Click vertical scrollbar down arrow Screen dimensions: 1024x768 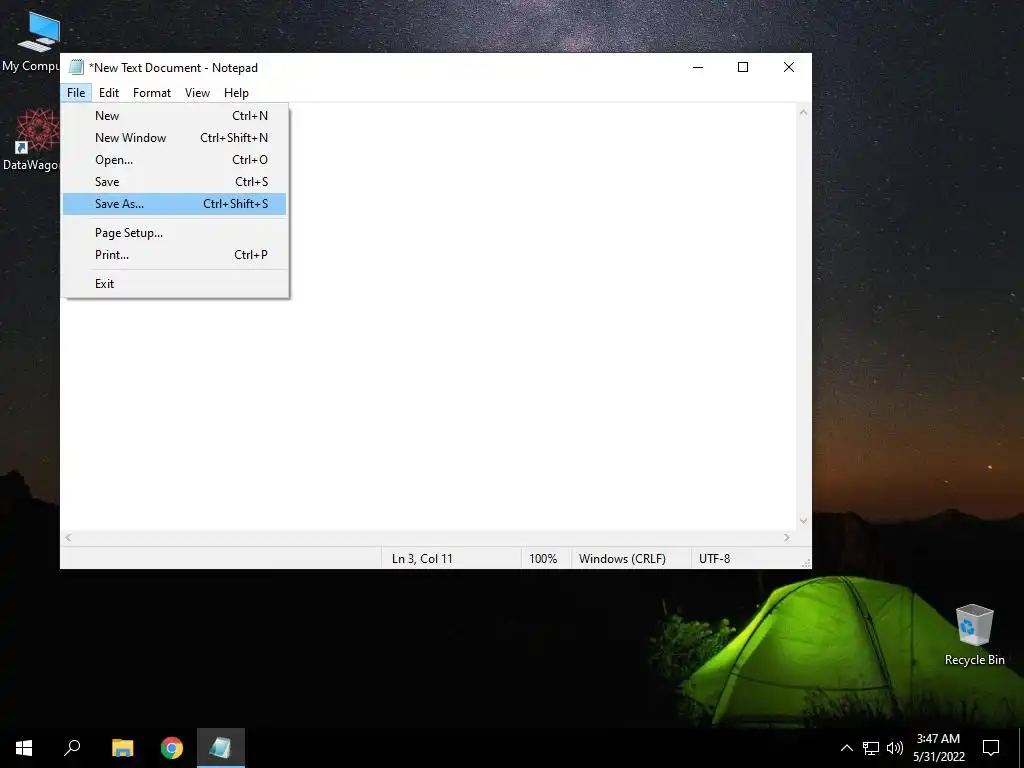point(803,521)
